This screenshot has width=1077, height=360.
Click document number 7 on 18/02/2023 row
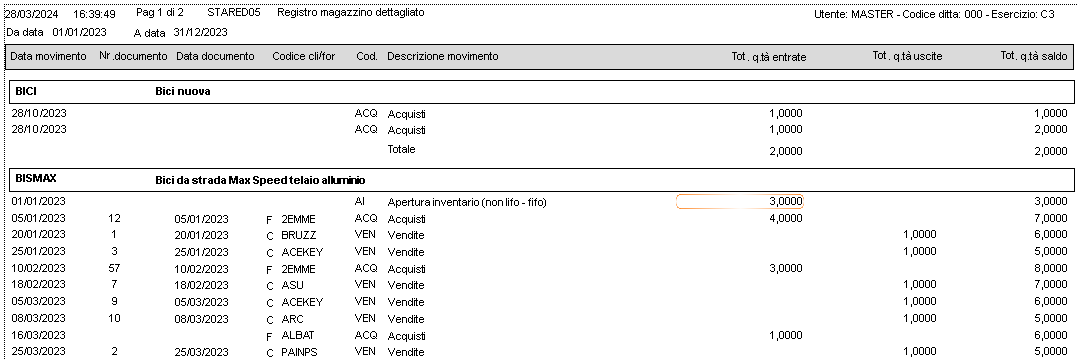pyautogui.click(x=115, y=284)
